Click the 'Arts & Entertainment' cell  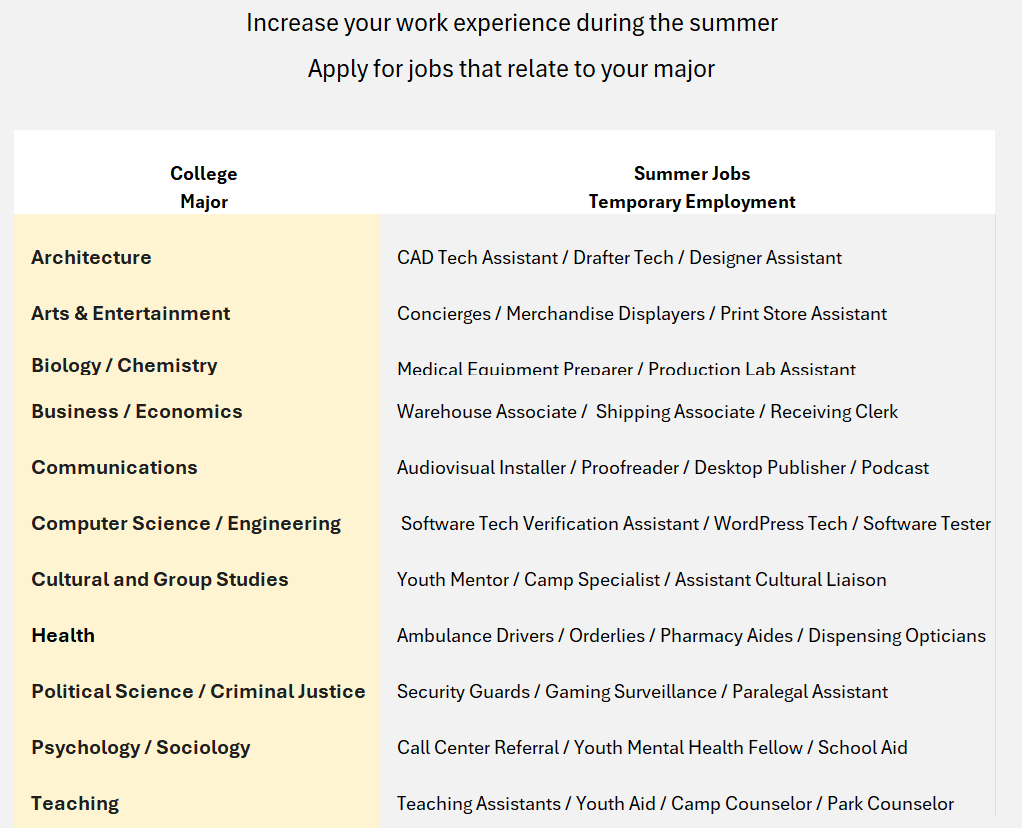coord(130,314)
